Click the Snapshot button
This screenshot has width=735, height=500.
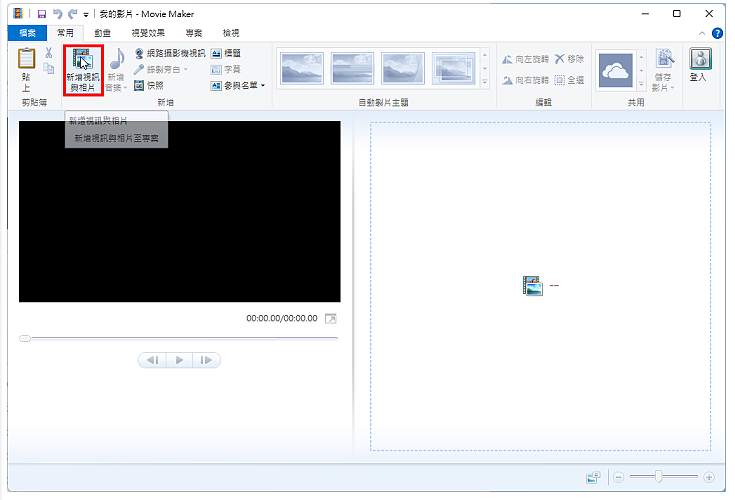click(x=149, y=85)
